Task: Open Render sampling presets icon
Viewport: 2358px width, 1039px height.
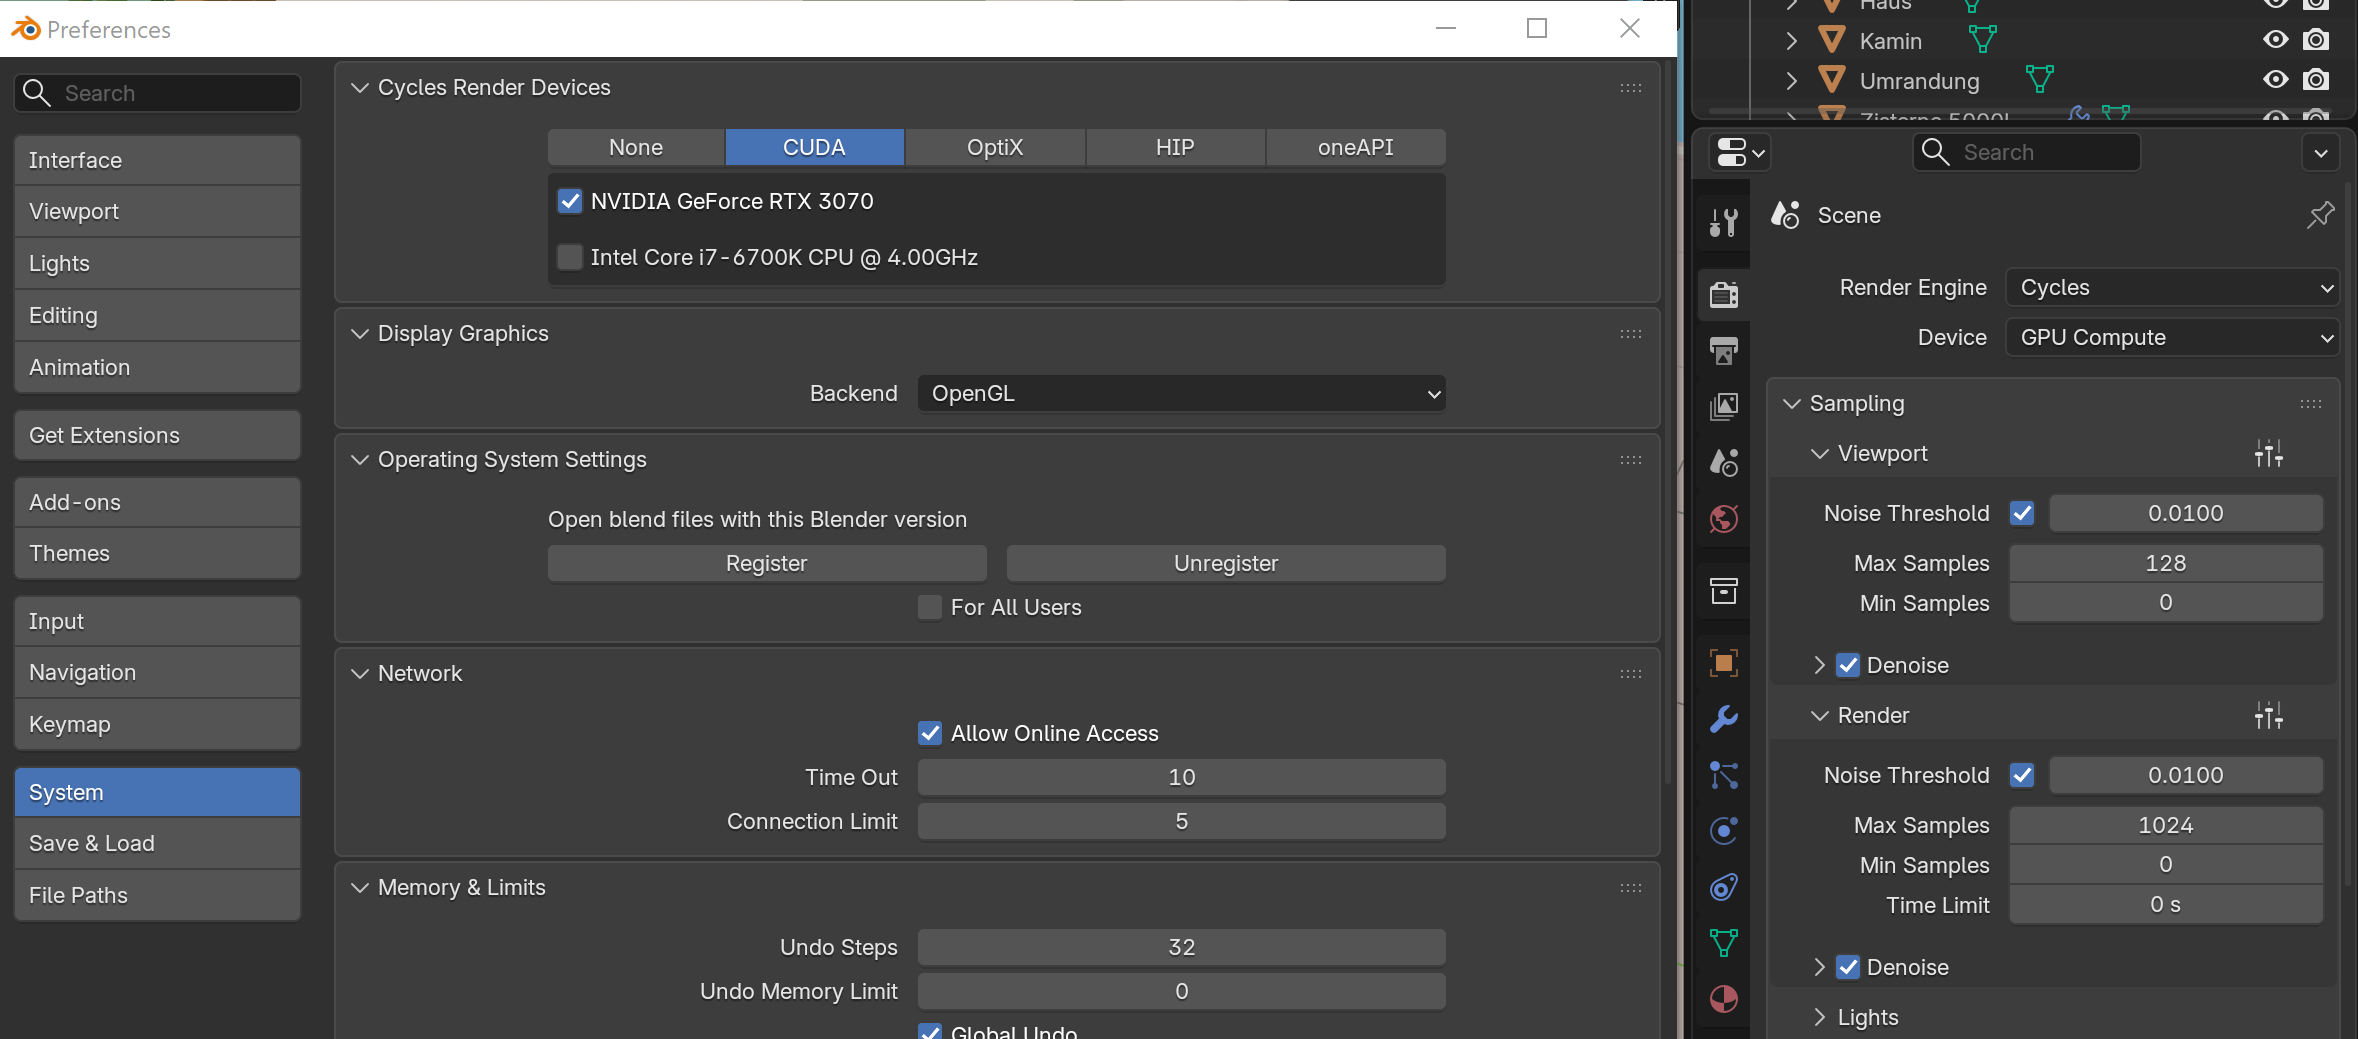Action: click(x=2268, y=716)
